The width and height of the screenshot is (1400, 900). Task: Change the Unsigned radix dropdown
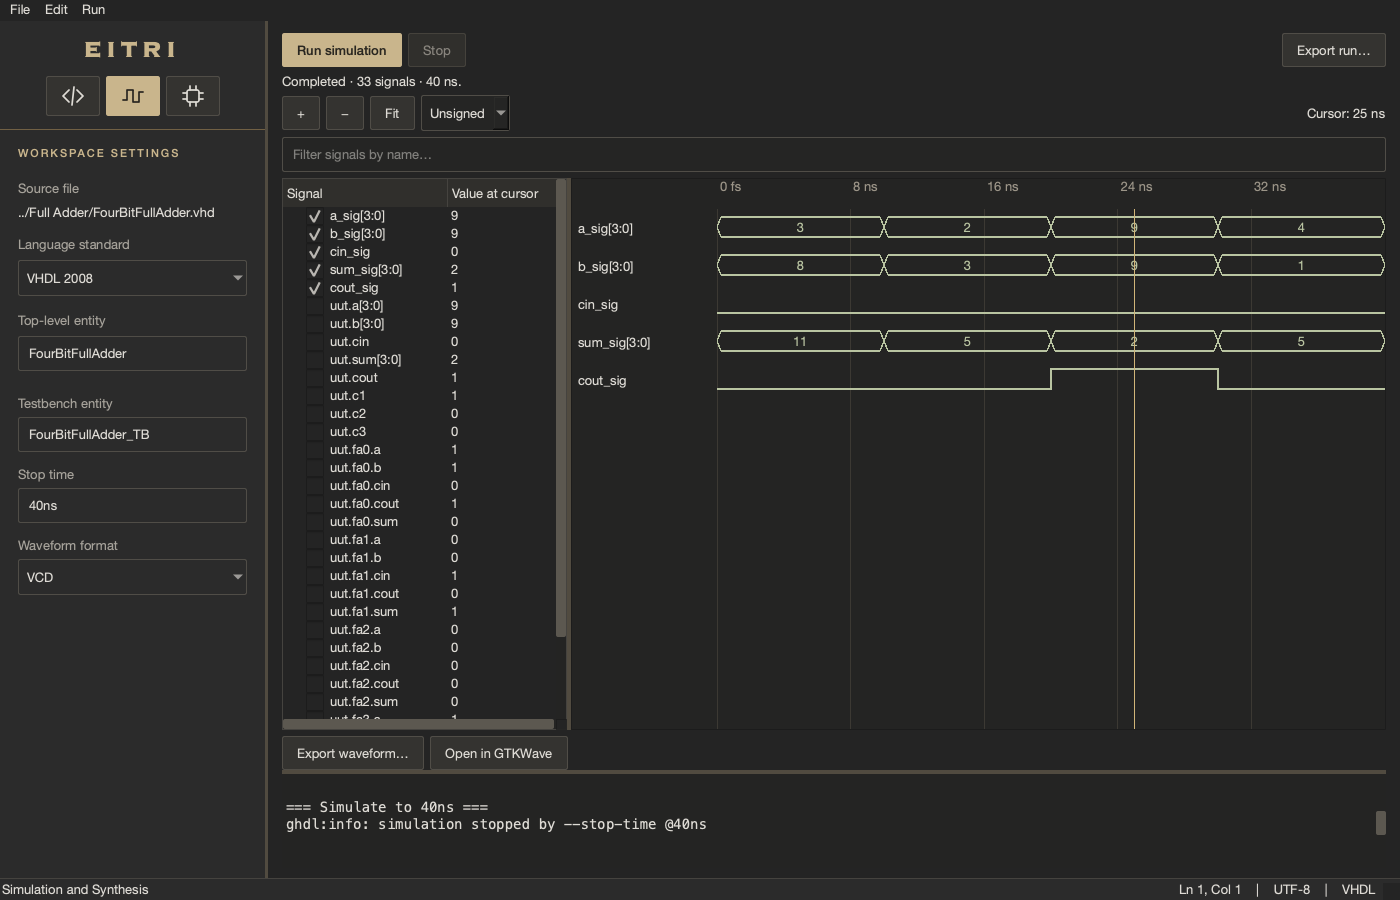[465, 114]
